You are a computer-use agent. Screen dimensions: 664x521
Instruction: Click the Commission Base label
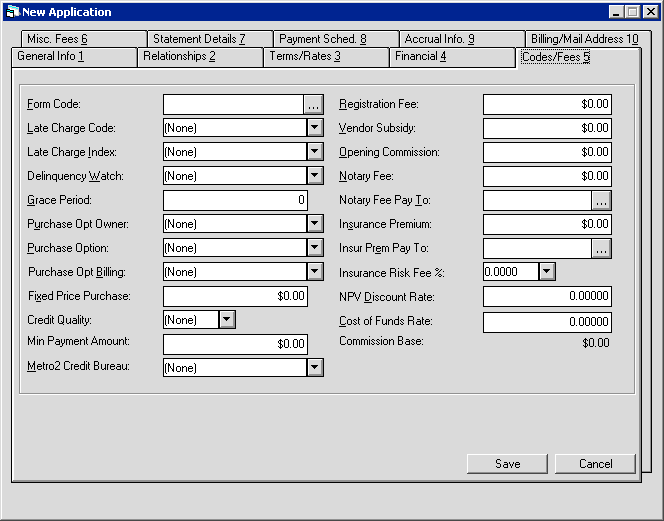[x=381, y=341]
